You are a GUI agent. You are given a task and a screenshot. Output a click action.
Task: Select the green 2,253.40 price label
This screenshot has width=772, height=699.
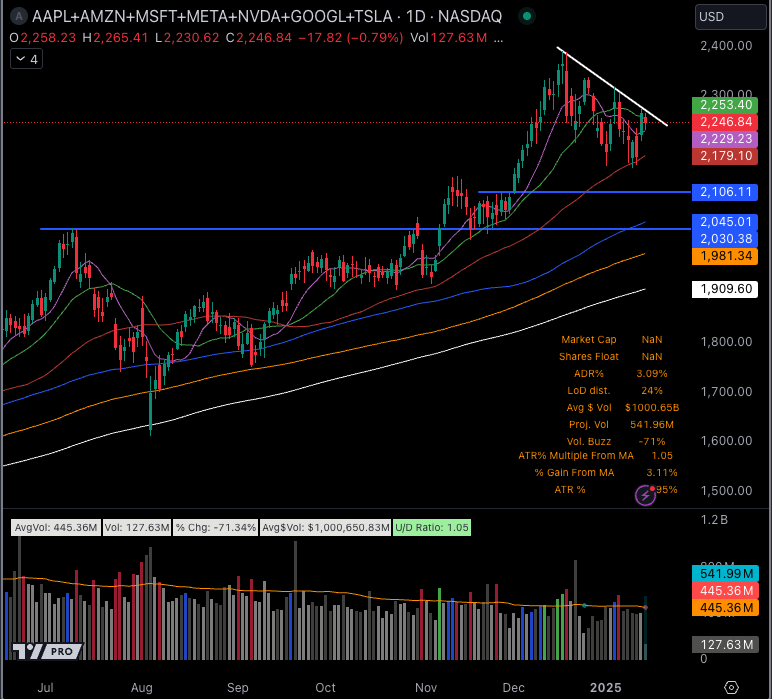(725, 105)
